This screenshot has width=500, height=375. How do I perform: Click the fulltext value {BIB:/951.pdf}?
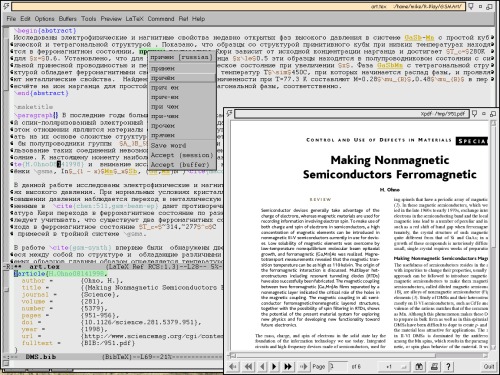click(x=108, y=343)
